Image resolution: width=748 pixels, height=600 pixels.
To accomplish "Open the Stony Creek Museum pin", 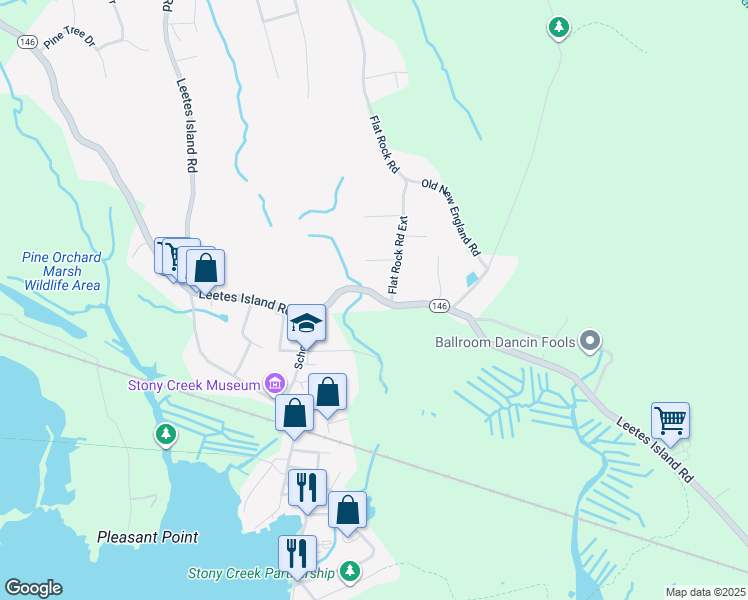I will click(x=275, y=383).
